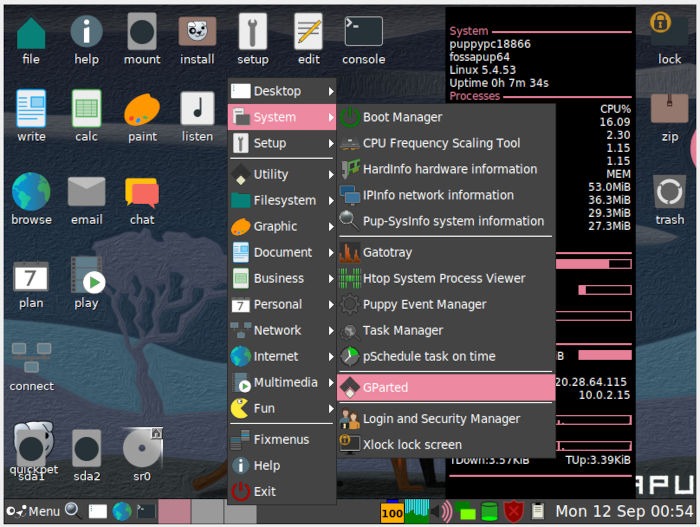Click the sr0 optical drive icon
Viewport: 700px width, 527px height.
142,448
